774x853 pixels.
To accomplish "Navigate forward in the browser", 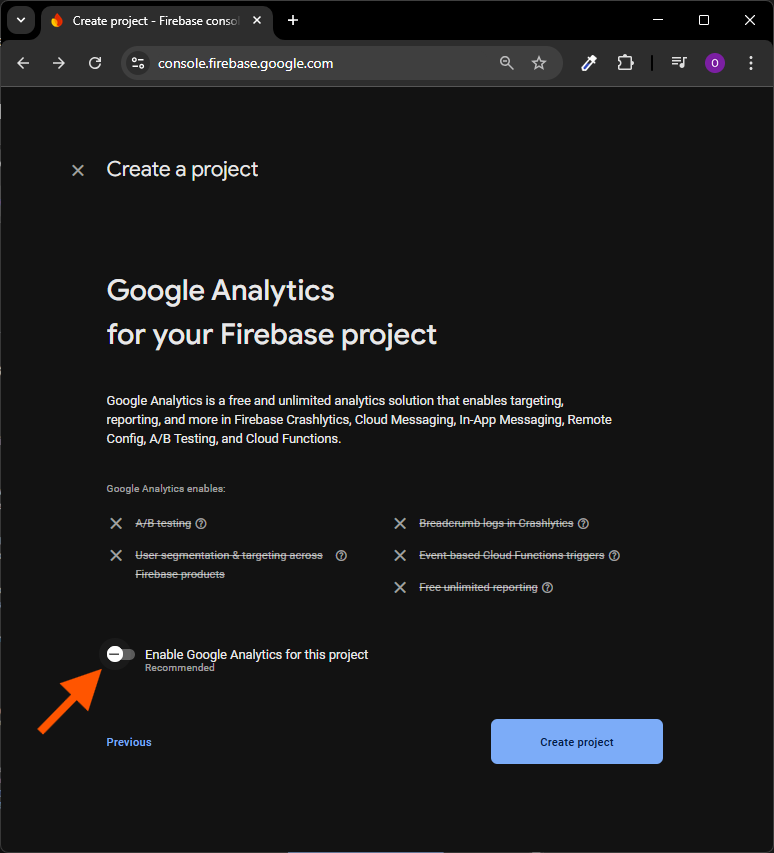I will coord(59,63).
